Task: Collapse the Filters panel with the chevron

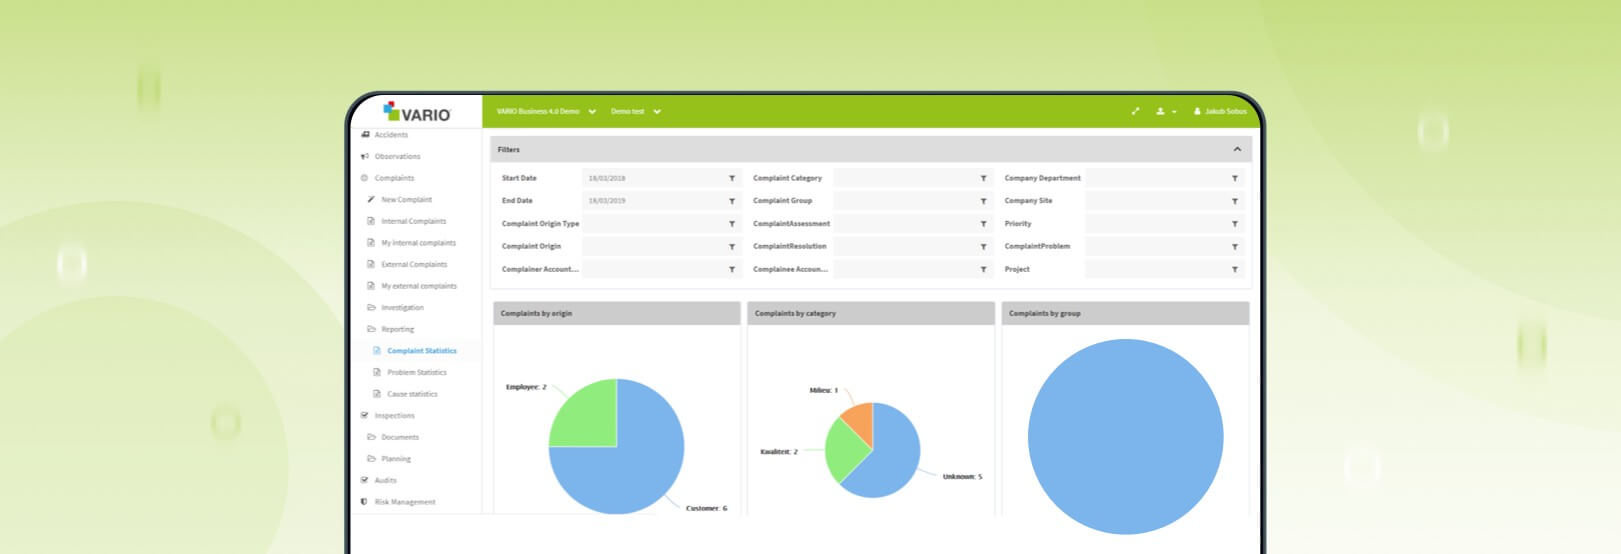Action: click(x=1237, y=150)
